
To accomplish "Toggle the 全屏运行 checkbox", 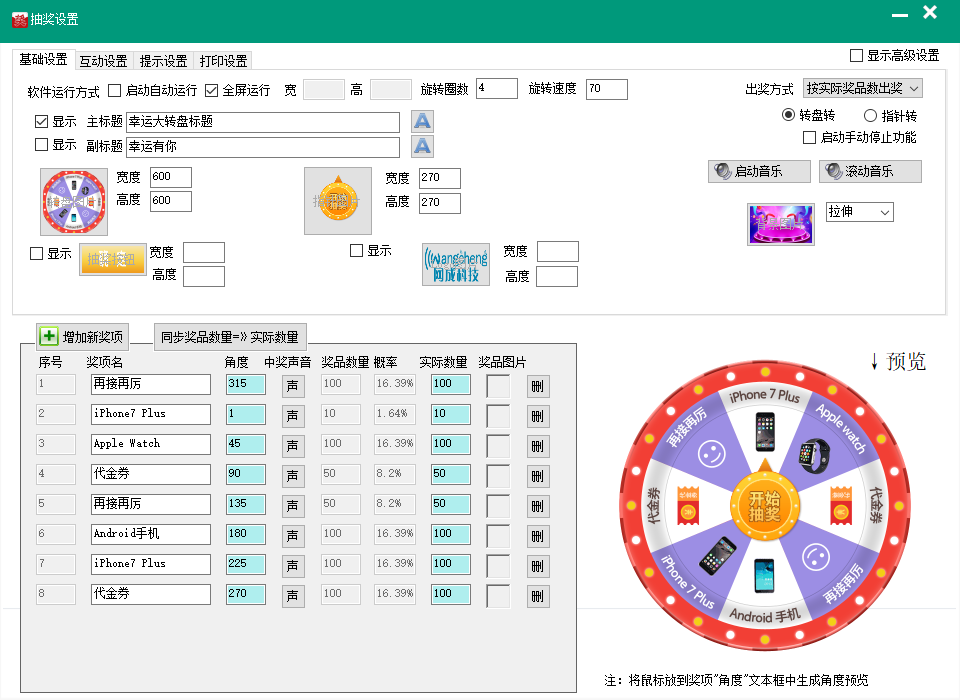I will click(x=212, y=90).
